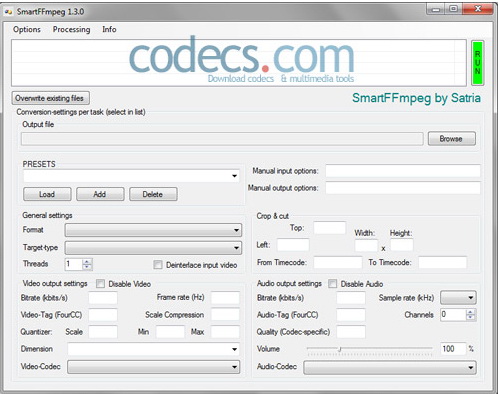Decrease Threads with the down arrow

[87, 267]
